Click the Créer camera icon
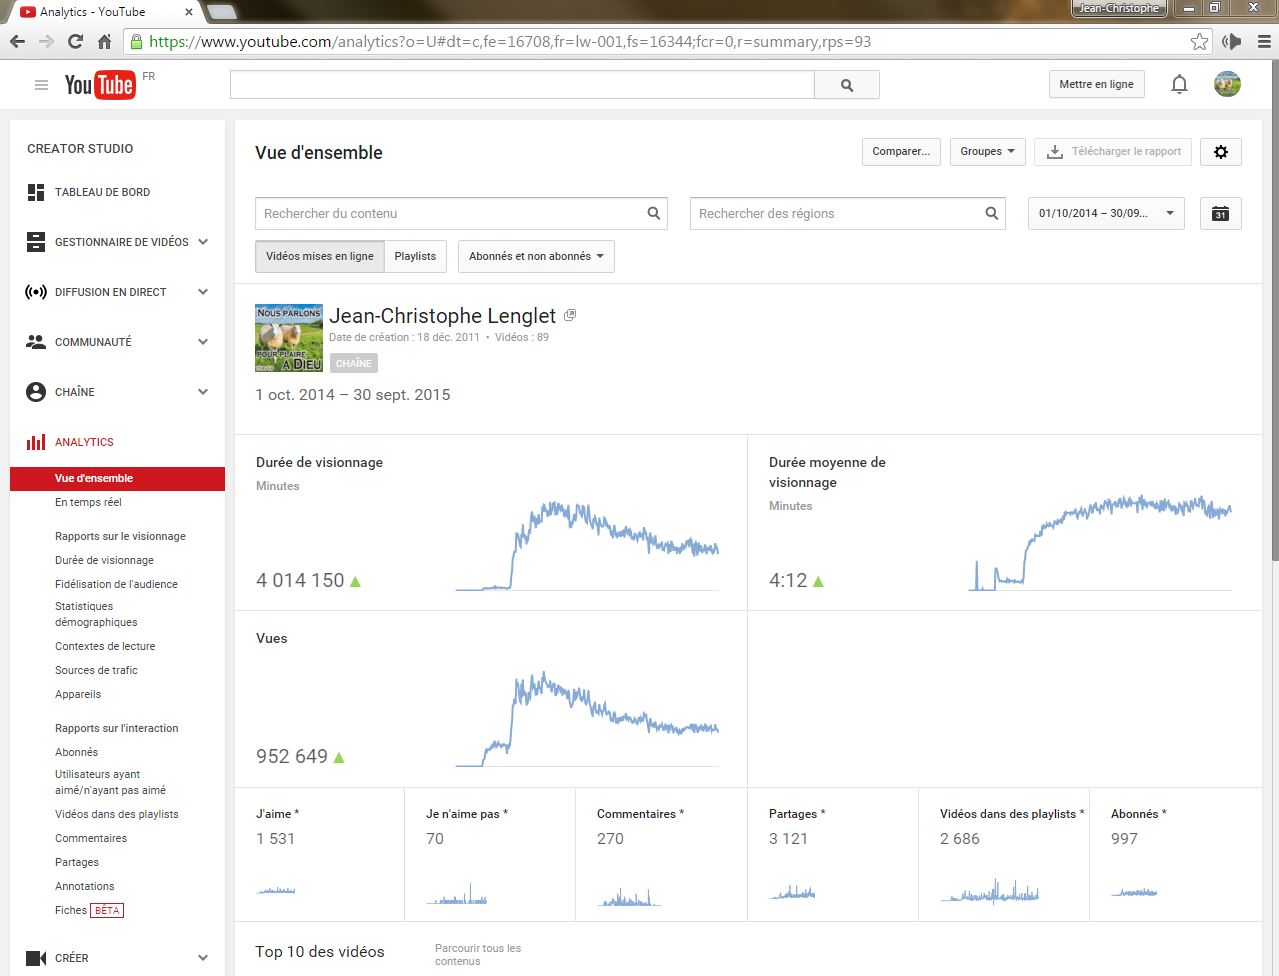This screenshot has width=1279, height=976. pyautogui.click(x=36, y=958)
